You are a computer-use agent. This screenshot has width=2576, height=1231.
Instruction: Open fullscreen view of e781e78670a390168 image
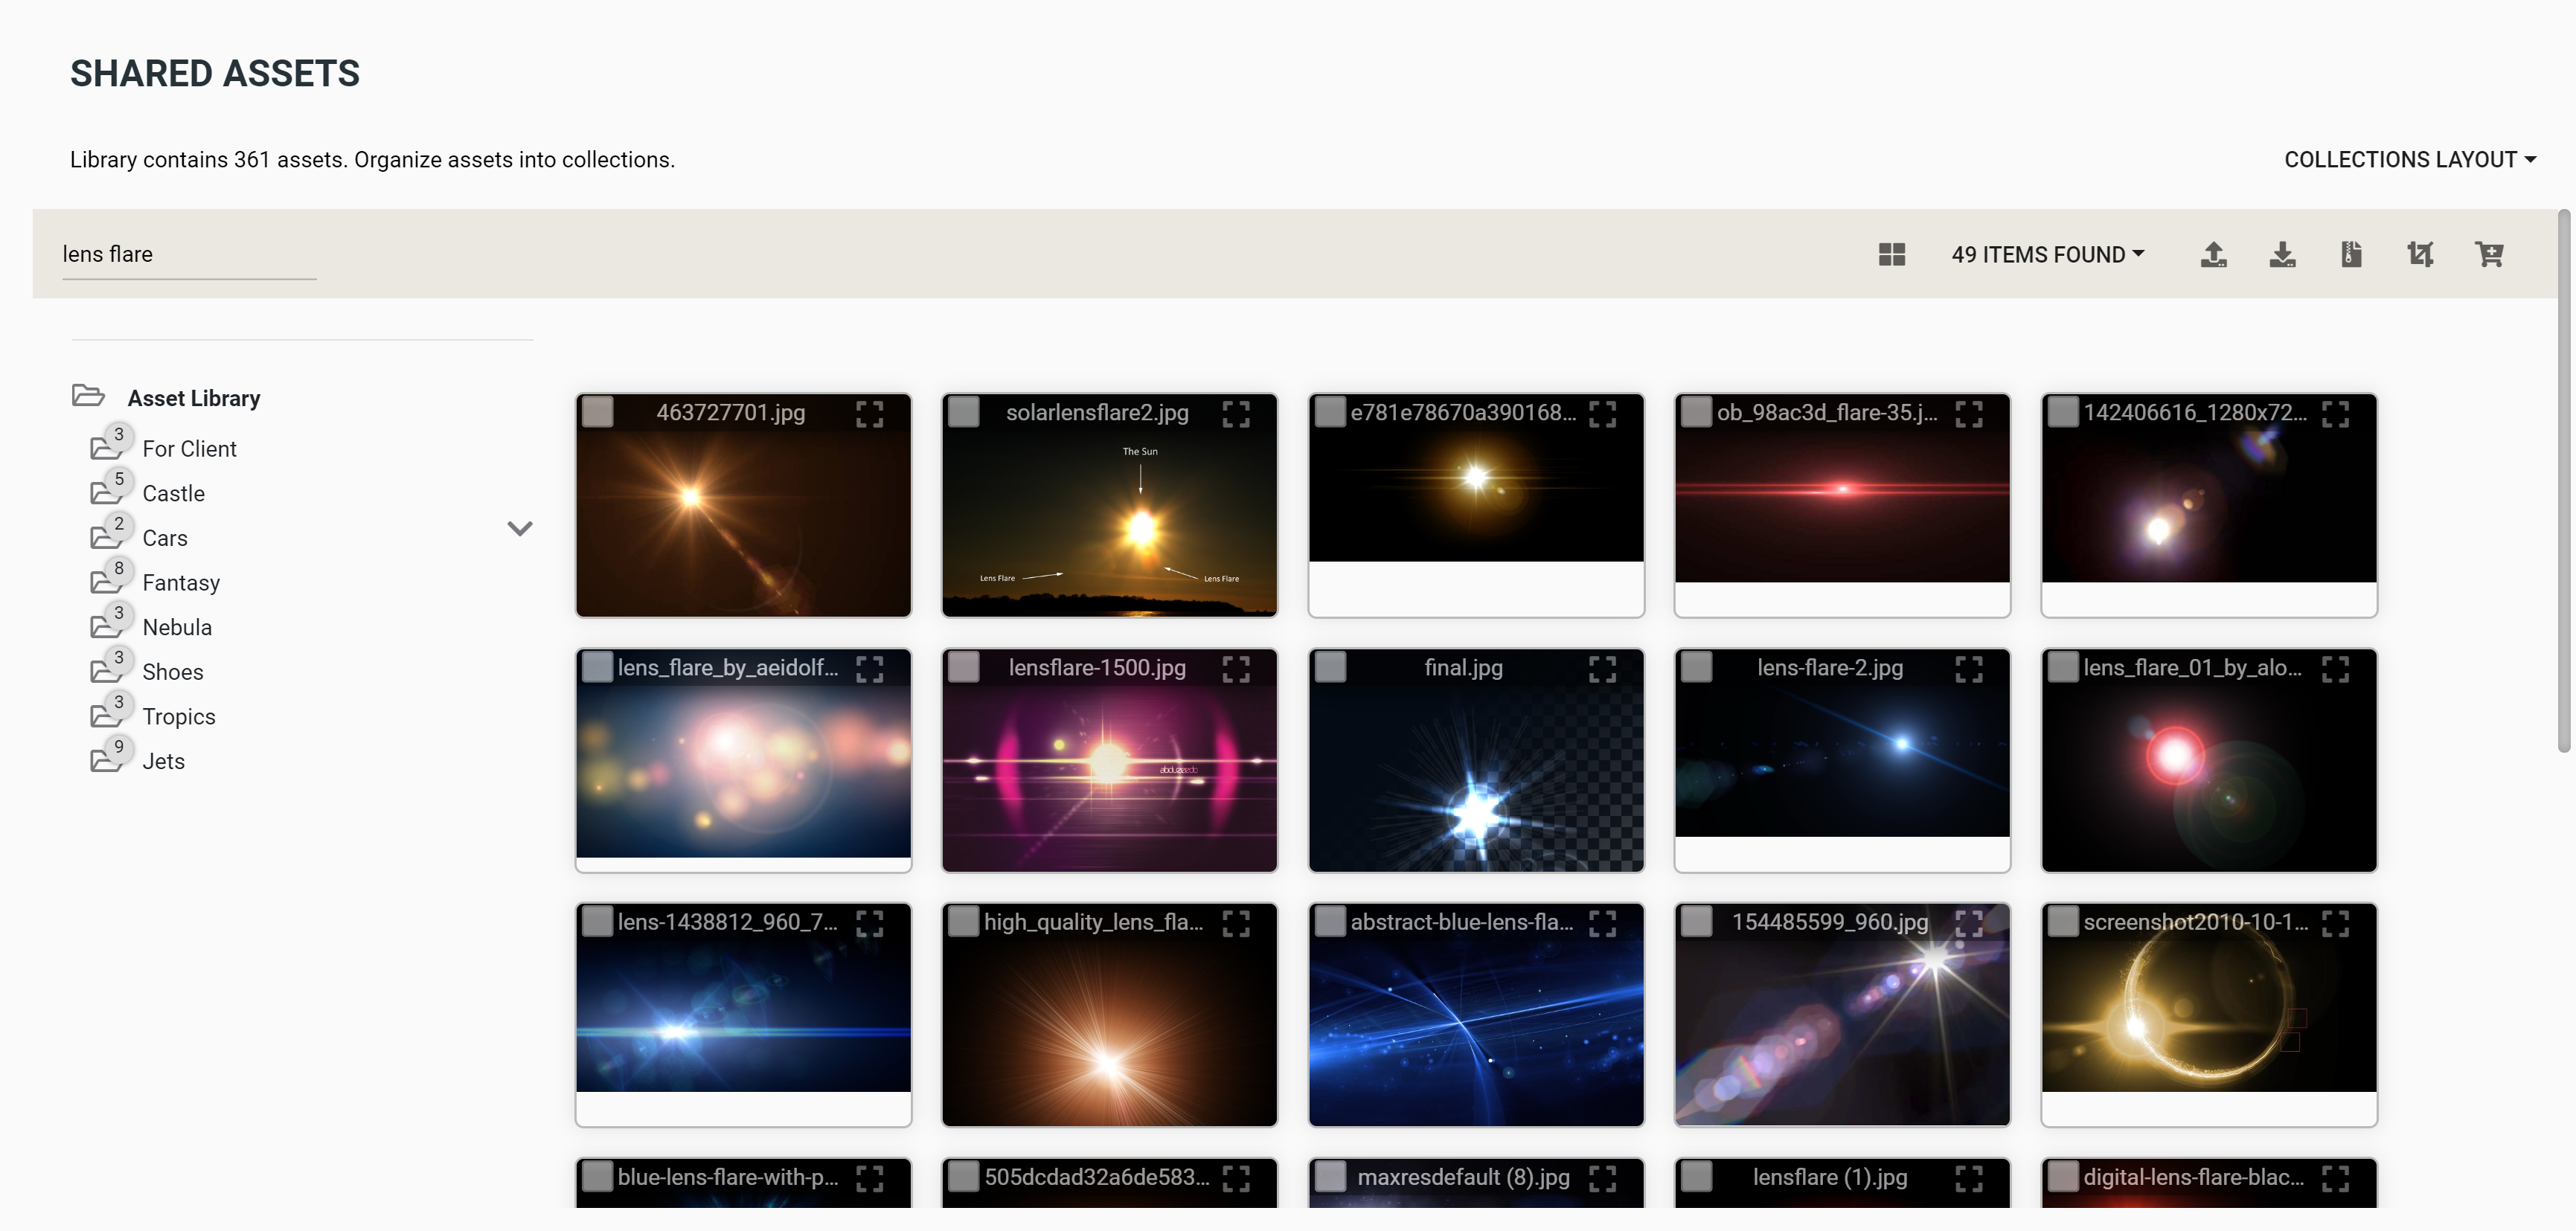pyautogui.click(x=1602, y=413)
